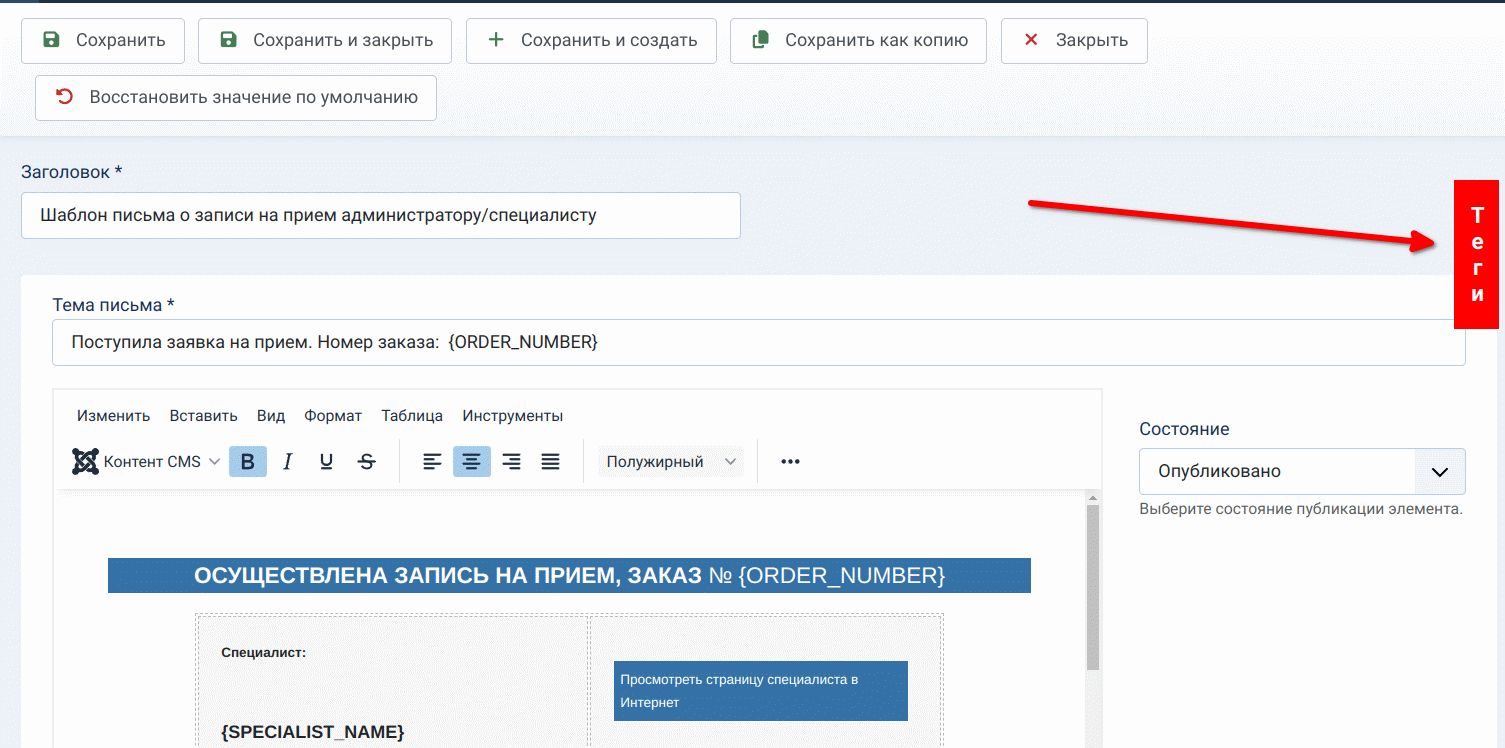This screenshot has width=1505, height=748.
Task: Open the Состояние dropdown set to Опубликовано
Action: 1301,471
